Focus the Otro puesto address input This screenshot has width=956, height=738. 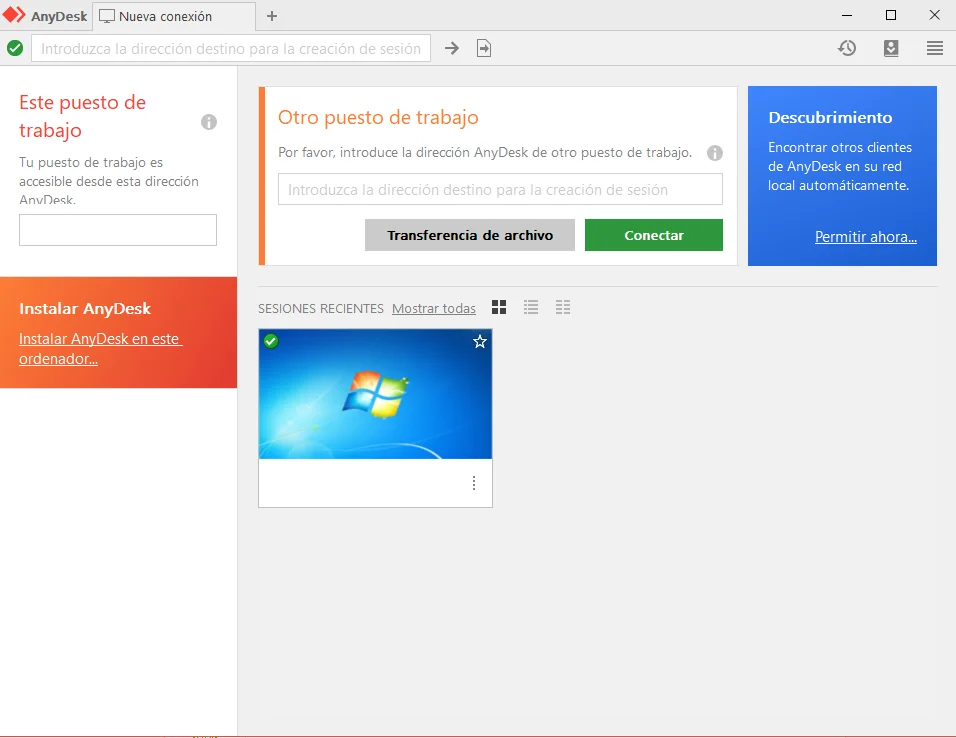[x=500, y=189]
